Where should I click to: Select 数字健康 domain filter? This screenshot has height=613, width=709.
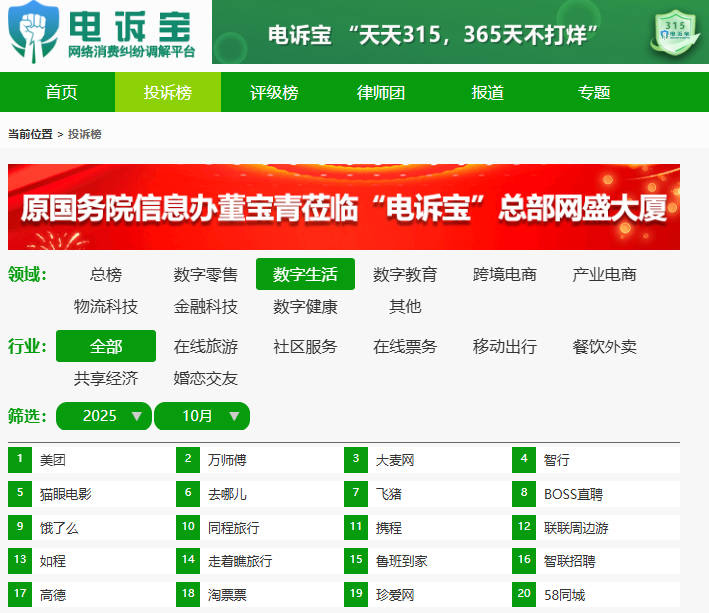(305, 306)
